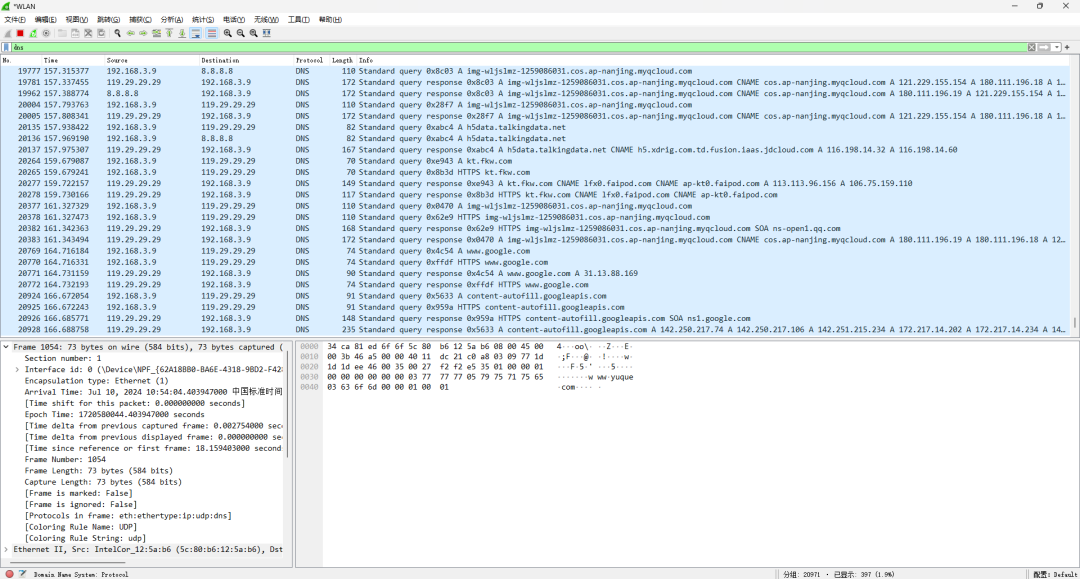Screen dimensions: 1080x579
Task: Toggle packet colorization rules
Action: tap(211, 33)
